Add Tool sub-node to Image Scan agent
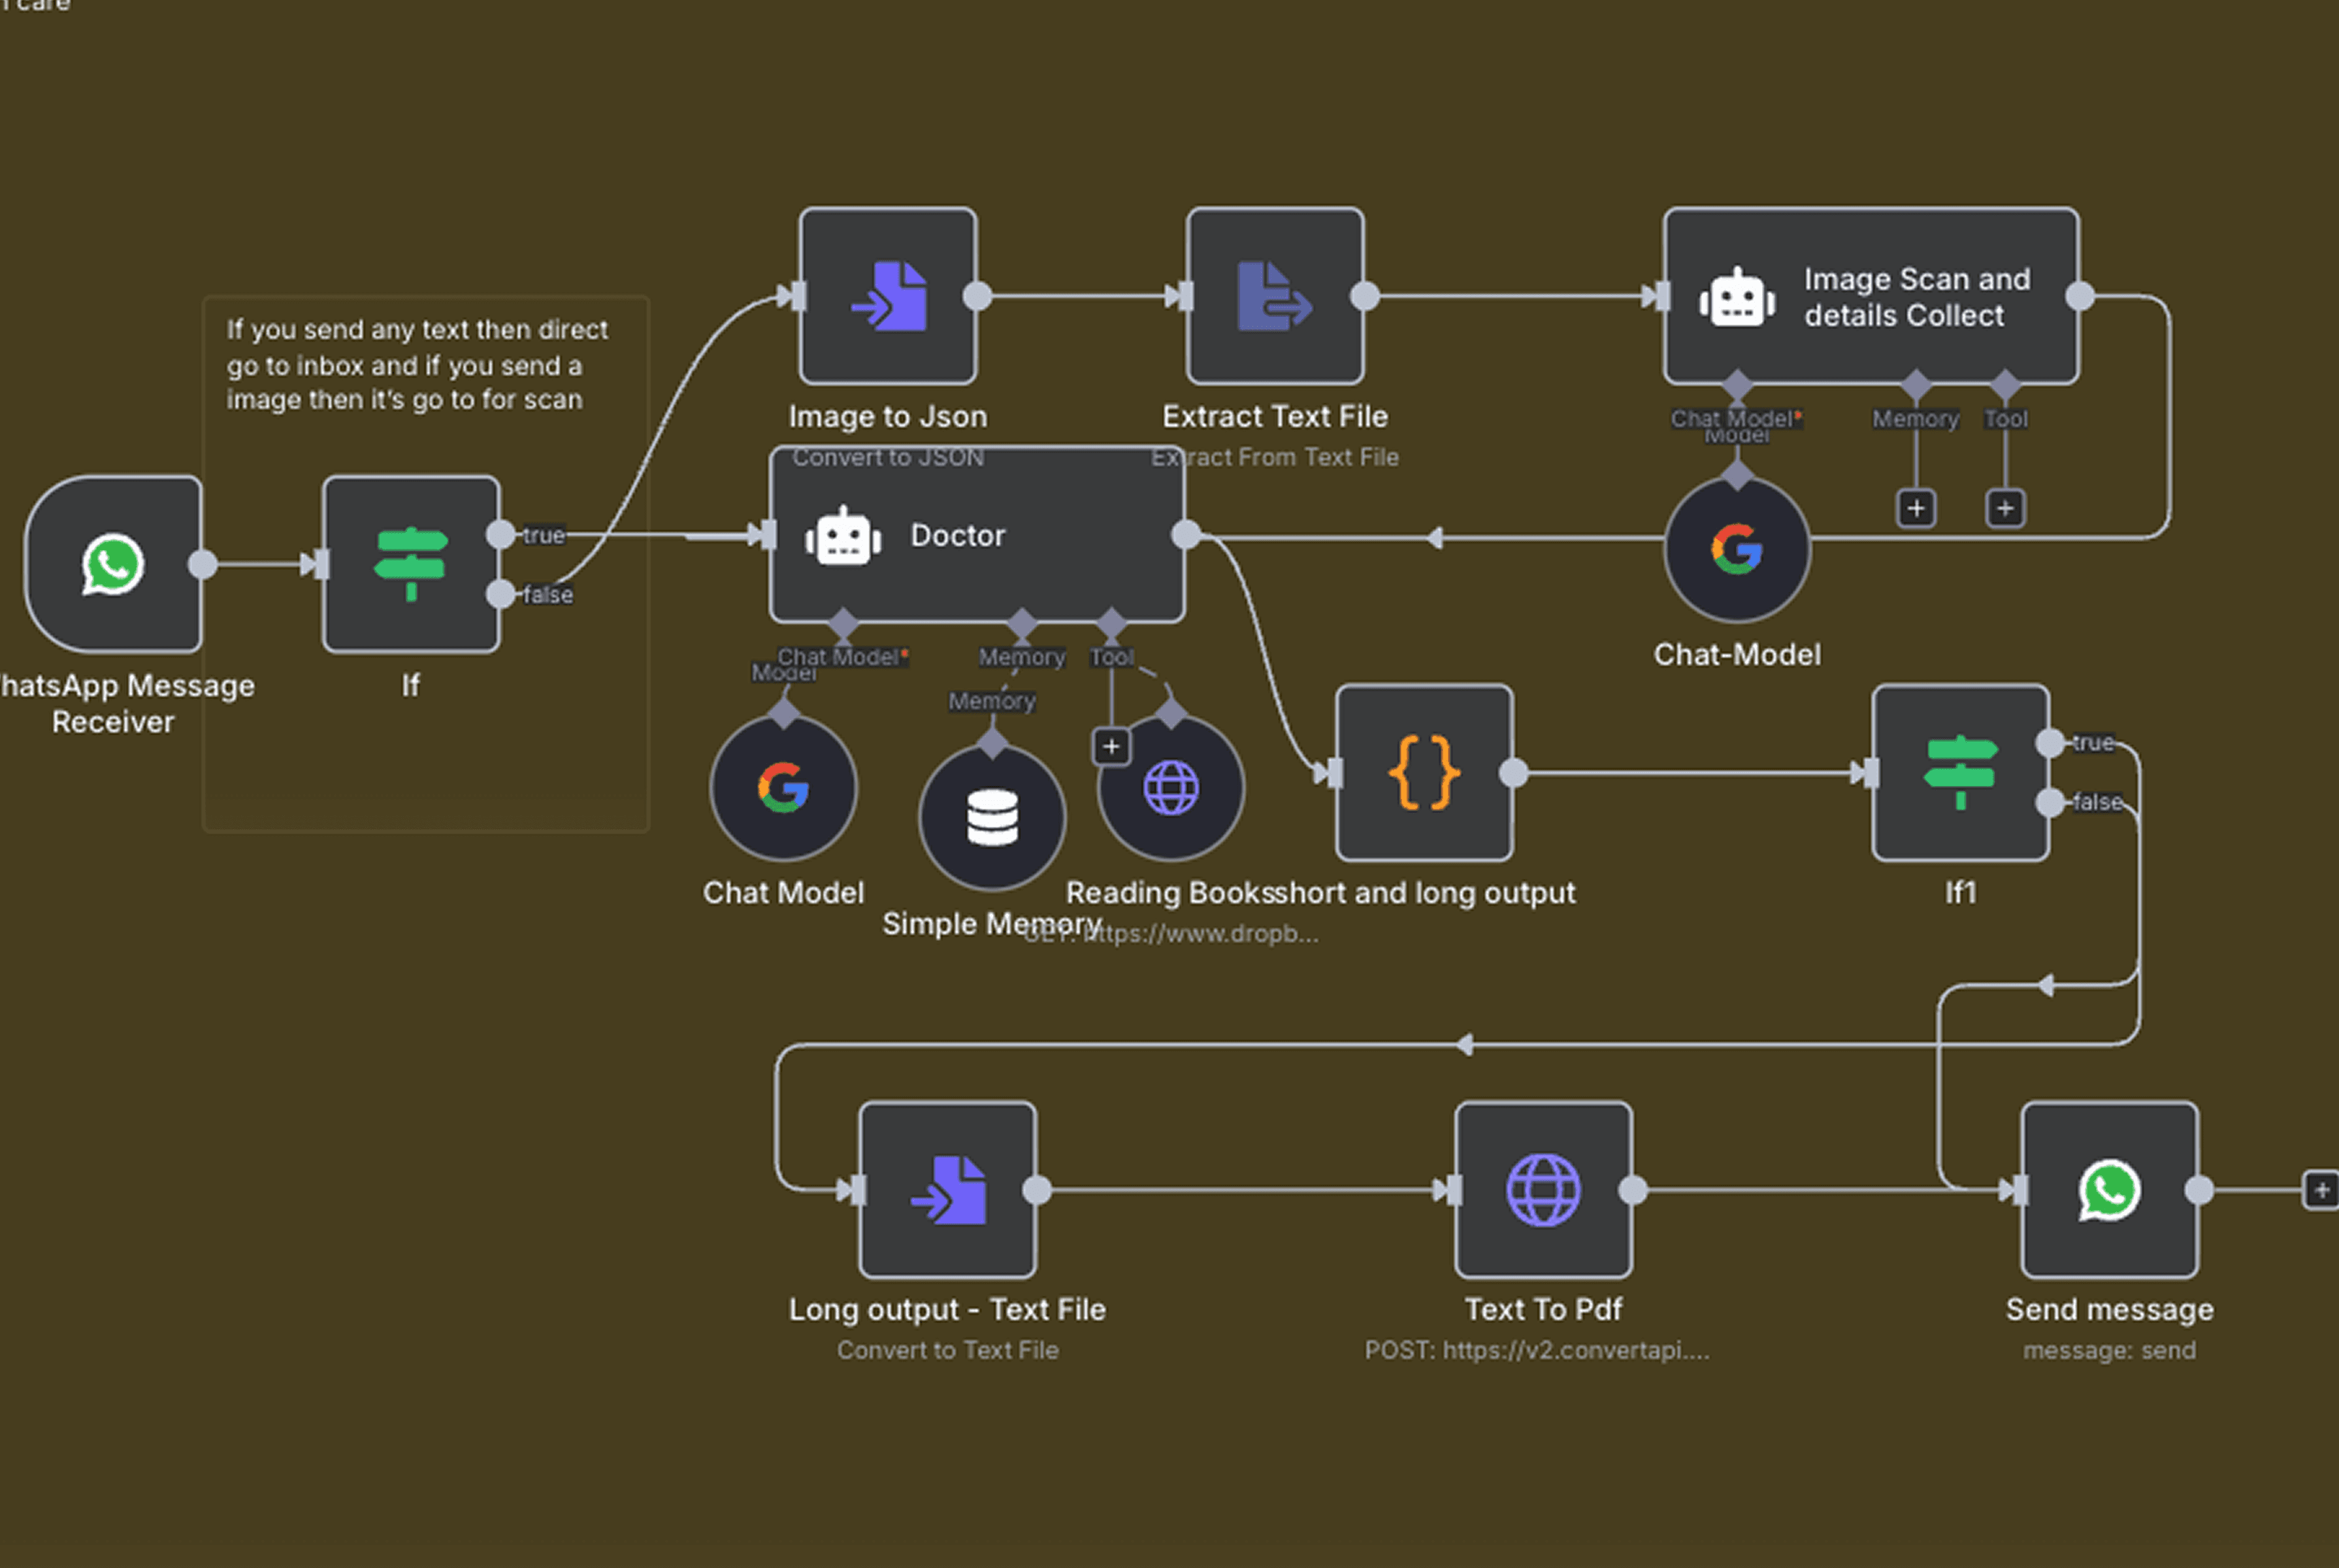The width and height of the screenshot is (2339, 1568). coord(2005,508)
